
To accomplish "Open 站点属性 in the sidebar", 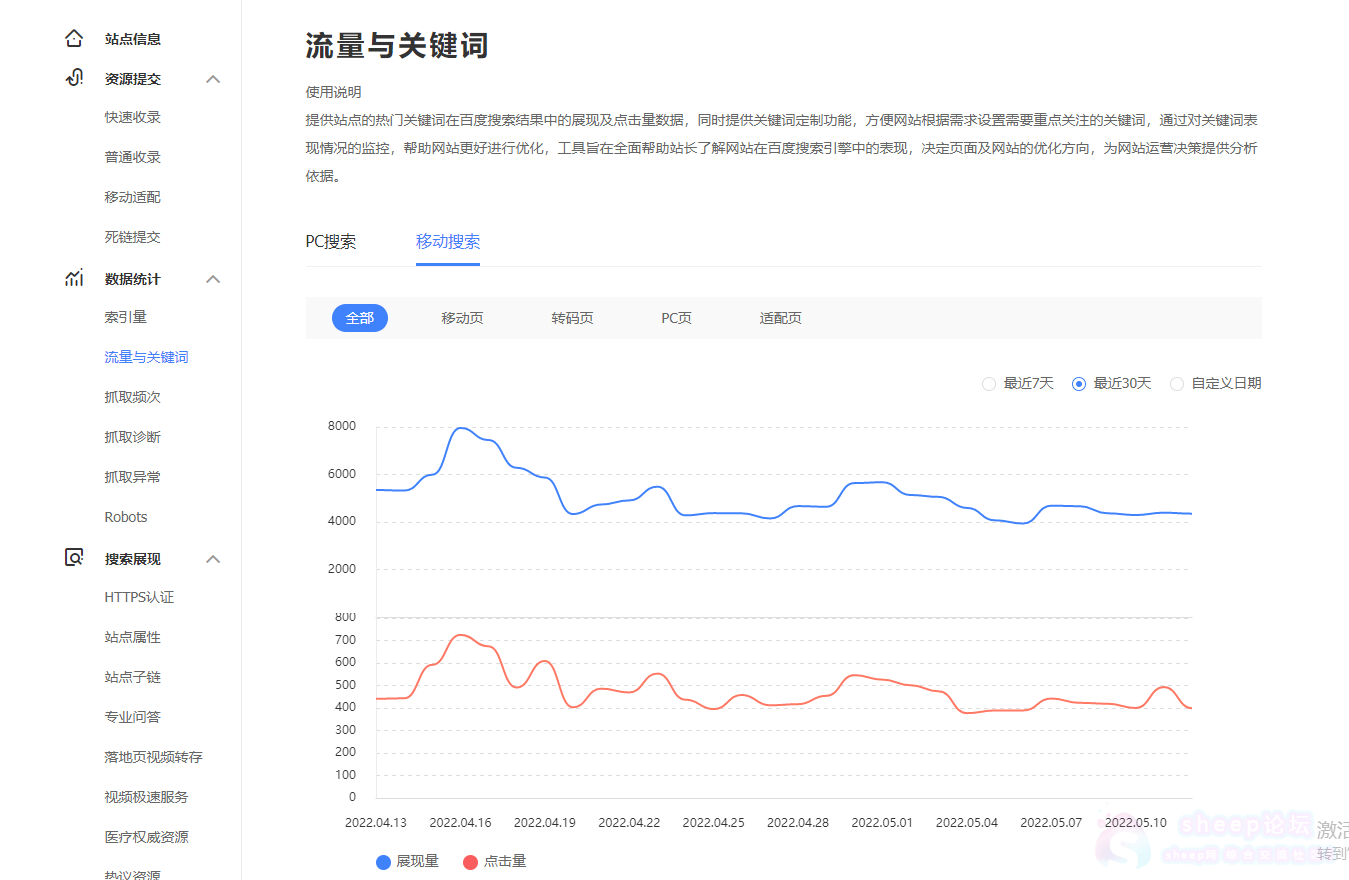I will [x=133, y=637].
